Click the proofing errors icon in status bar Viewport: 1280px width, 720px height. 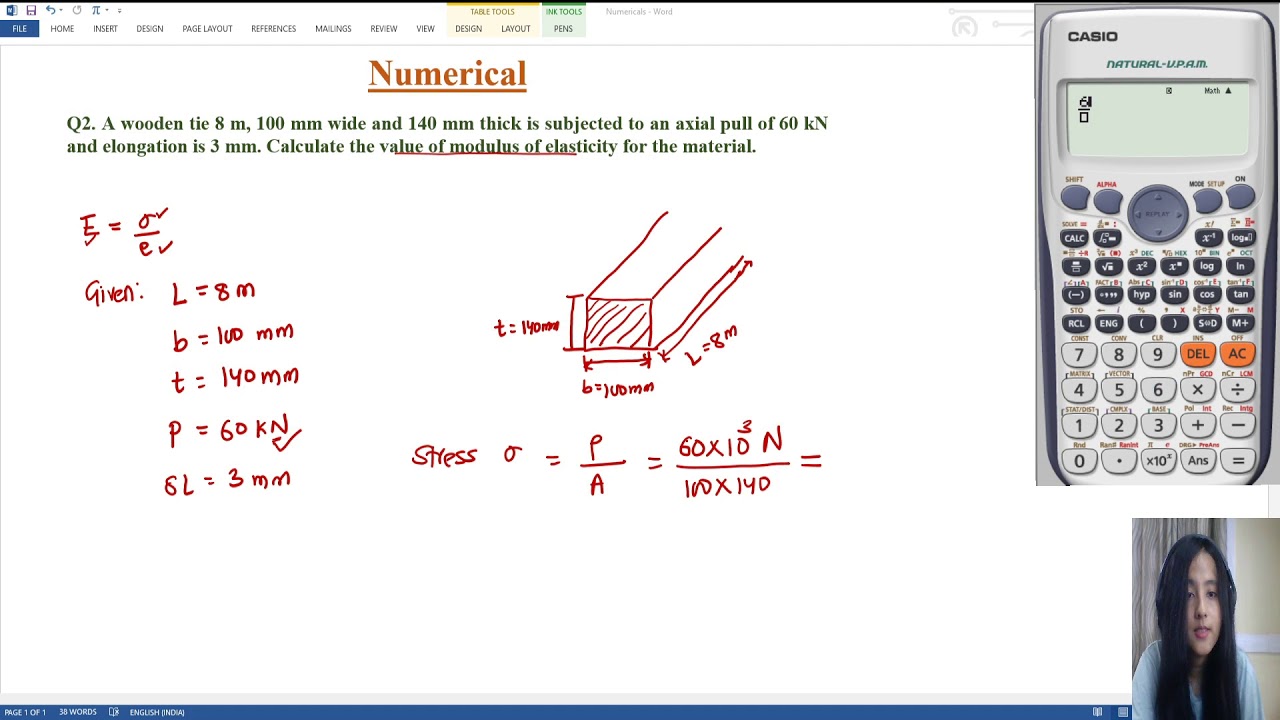point(113,712)
